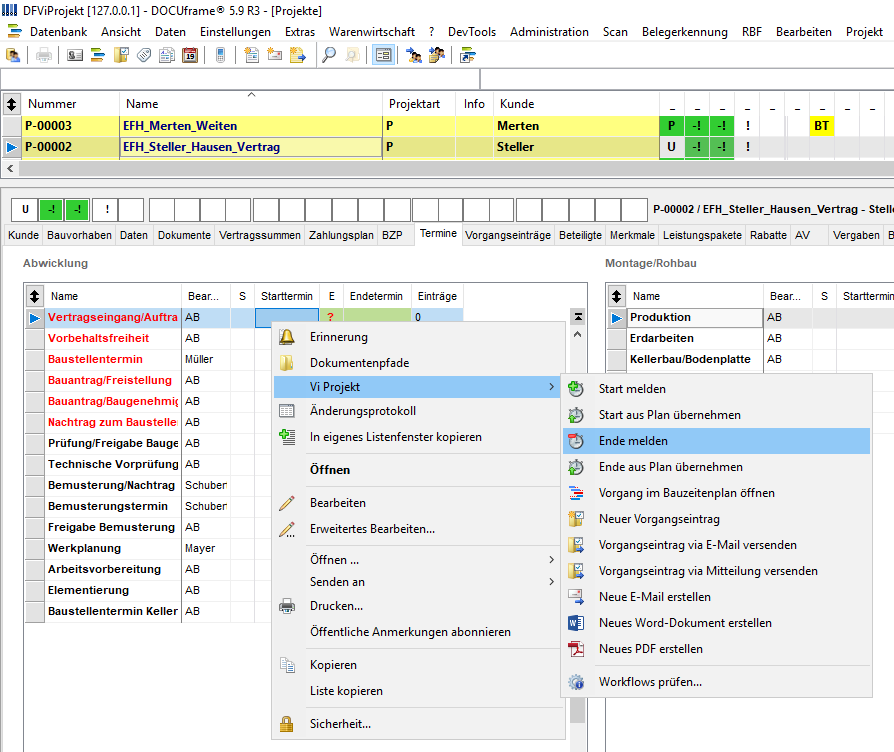The height and width of the screenshot is (752, 894).
Task: Switch to the Zahlungsplan tab
Action: pos(341,235)
